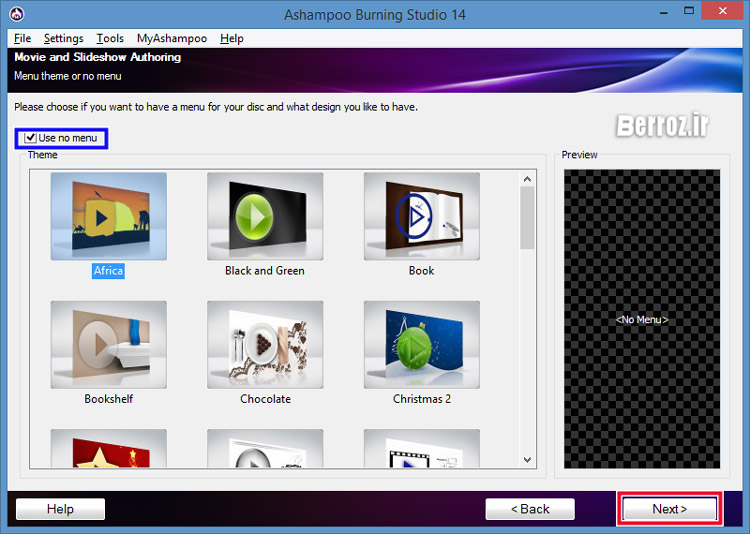Choose the Black and Green theme icon
750x534 pixels.
tap(265, 216)
